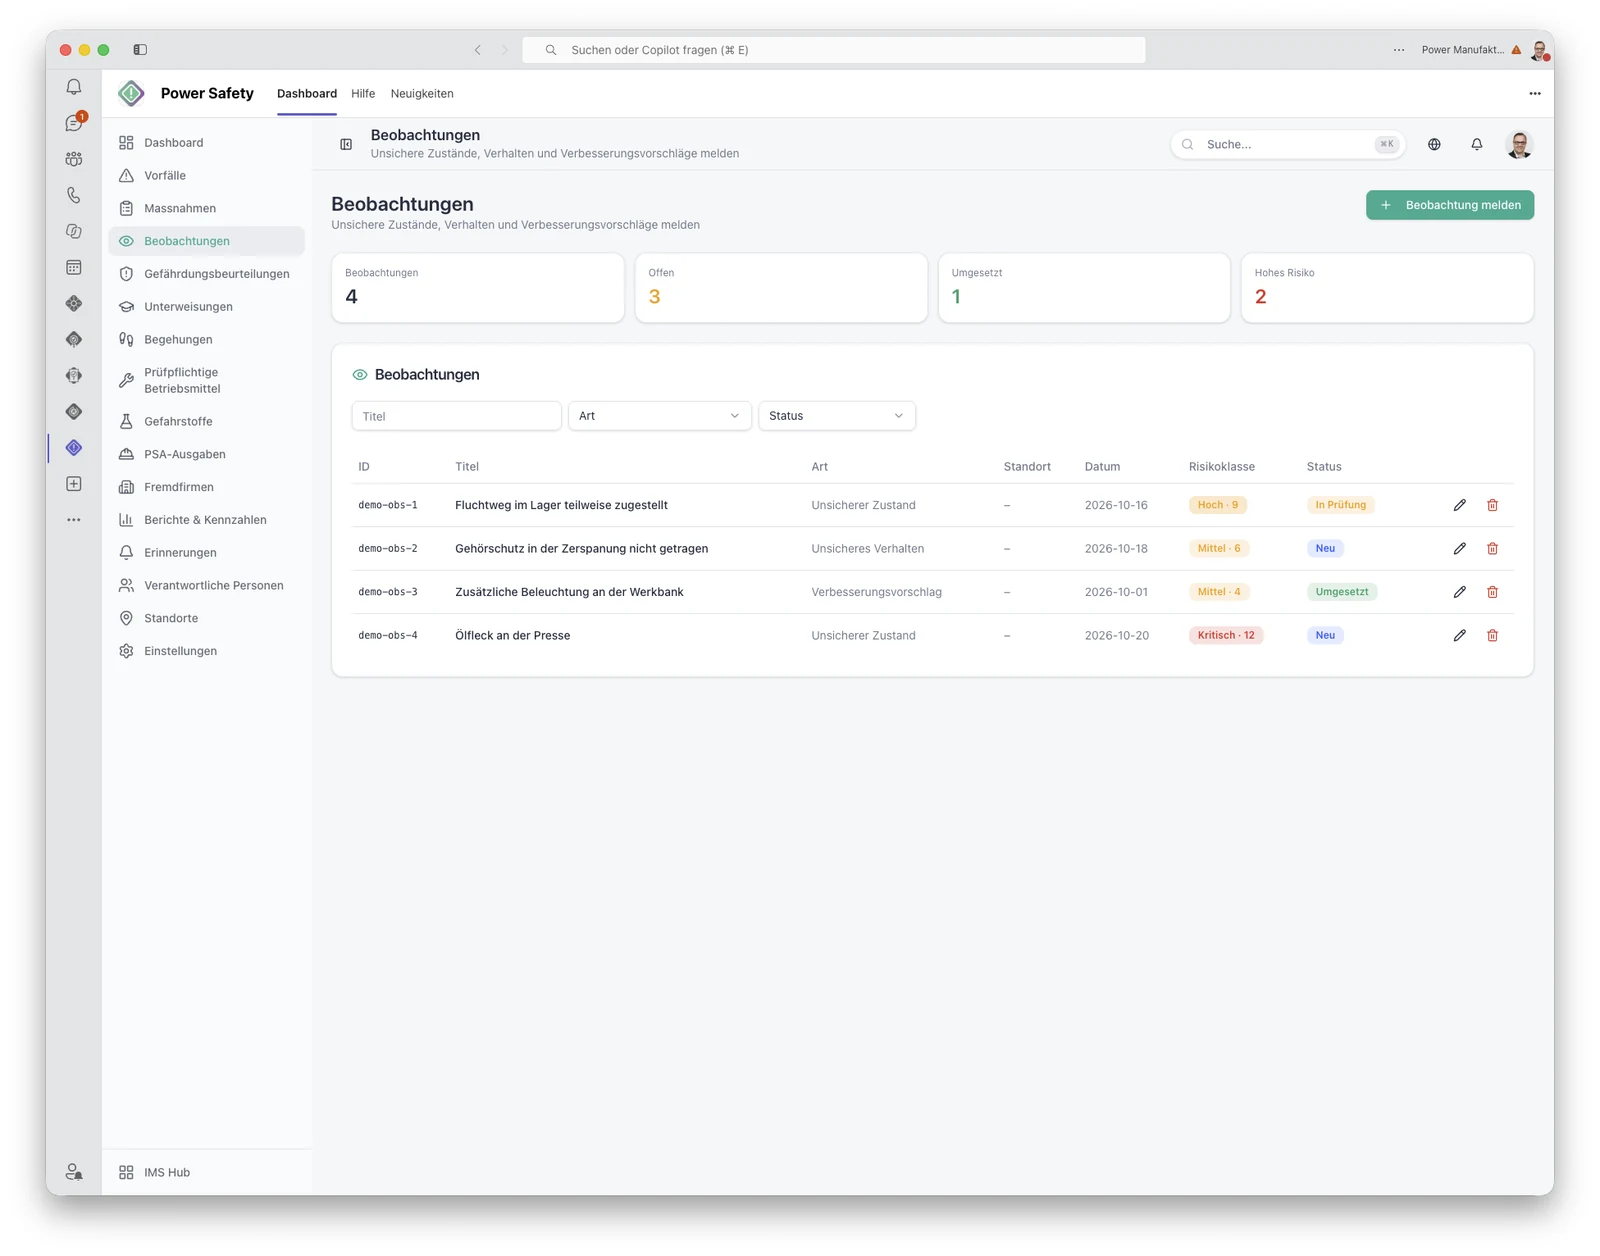
Task: Open the Status filter dropdown
Action: 837,416
